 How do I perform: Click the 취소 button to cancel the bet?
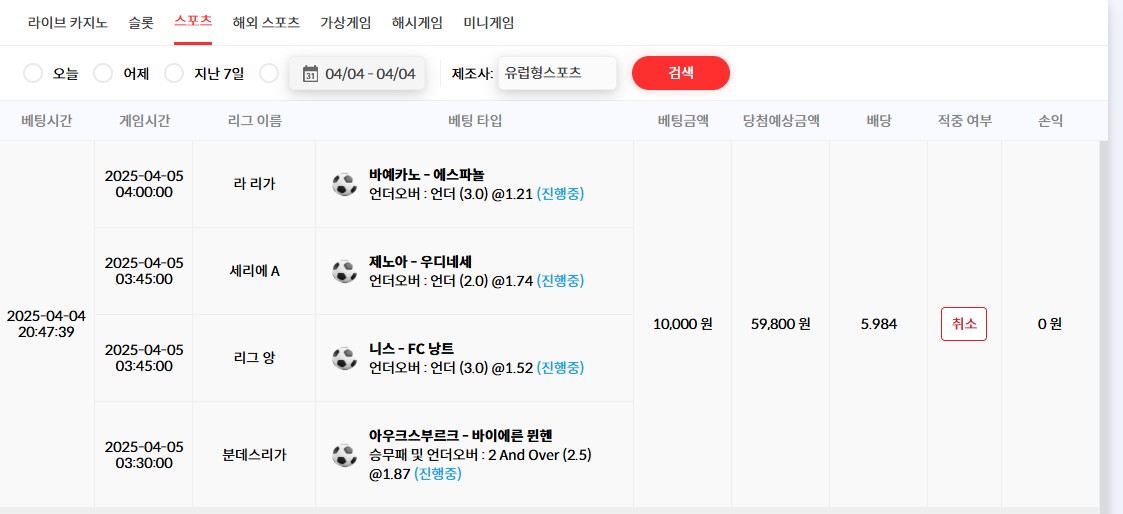(963, 324)
